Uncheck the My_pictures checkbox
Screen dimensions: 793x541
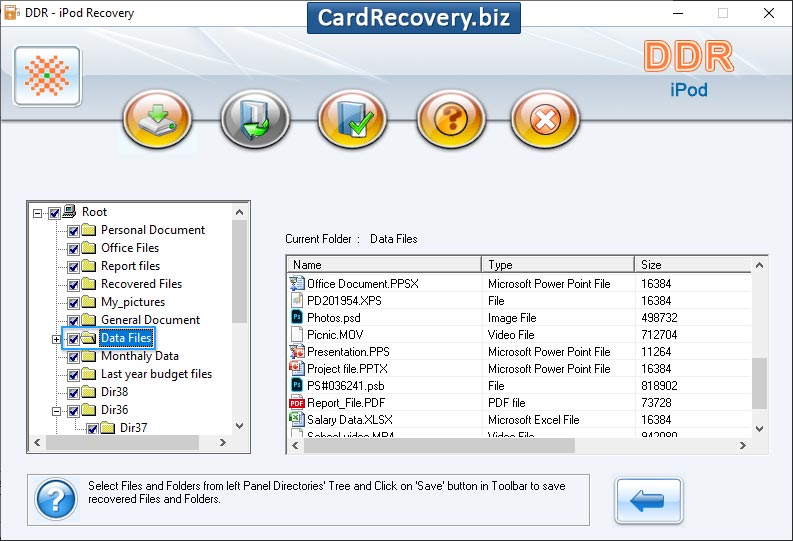(73, 303)
